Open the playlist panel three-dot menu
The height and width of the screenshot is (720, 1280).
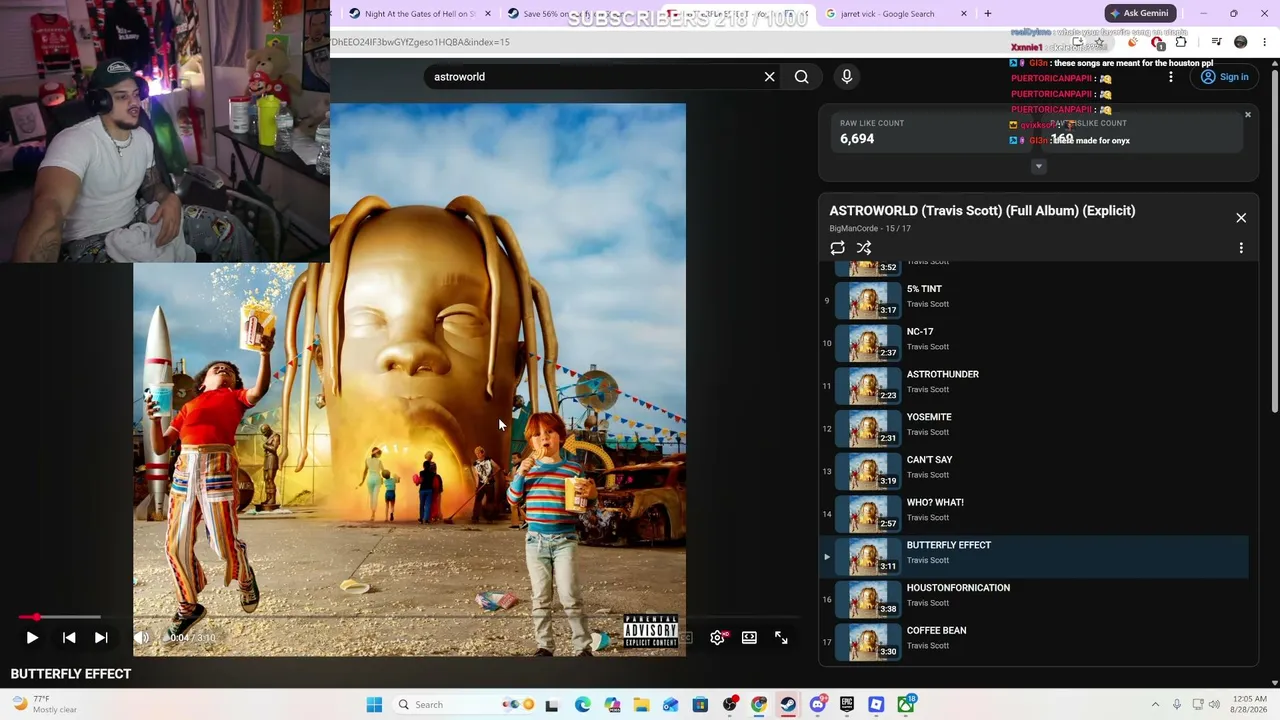1241,248
